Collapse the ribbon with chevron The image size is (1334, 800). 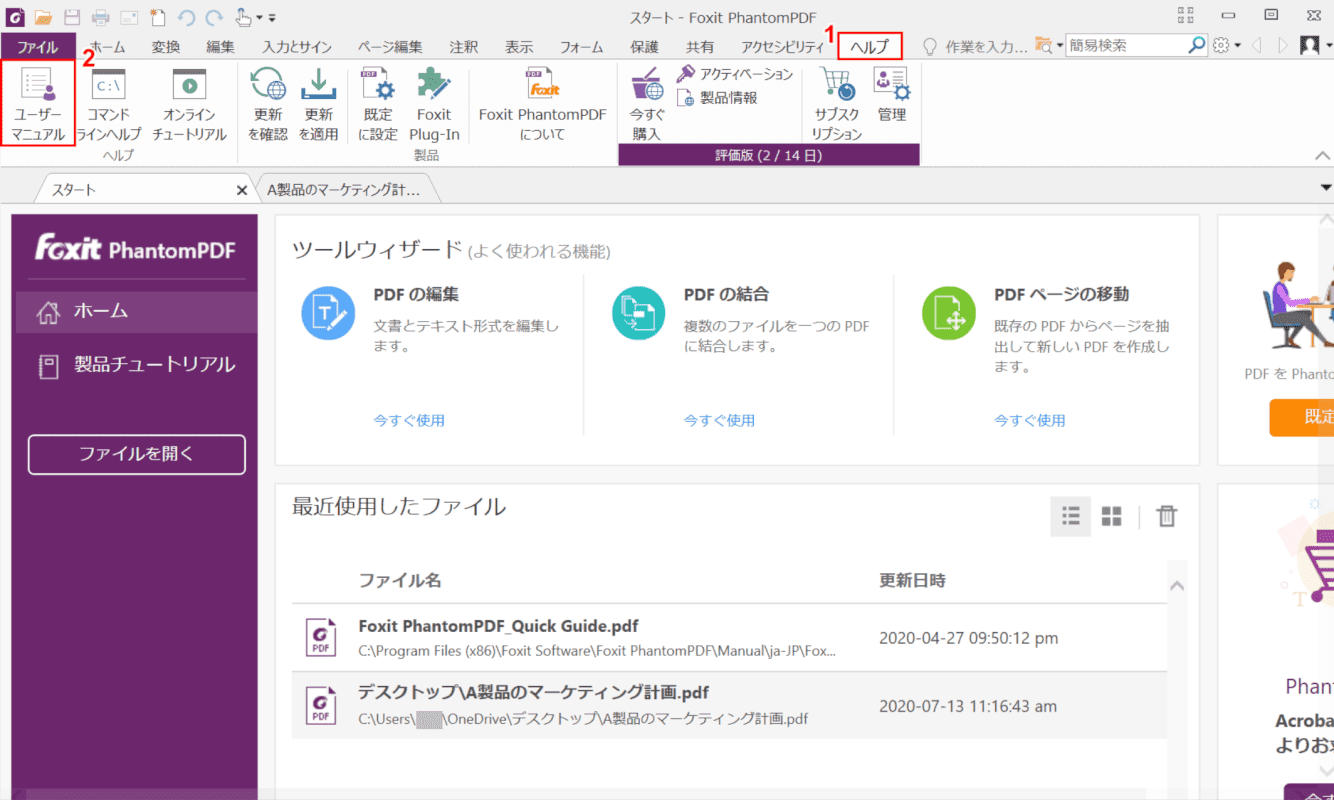1322,155
